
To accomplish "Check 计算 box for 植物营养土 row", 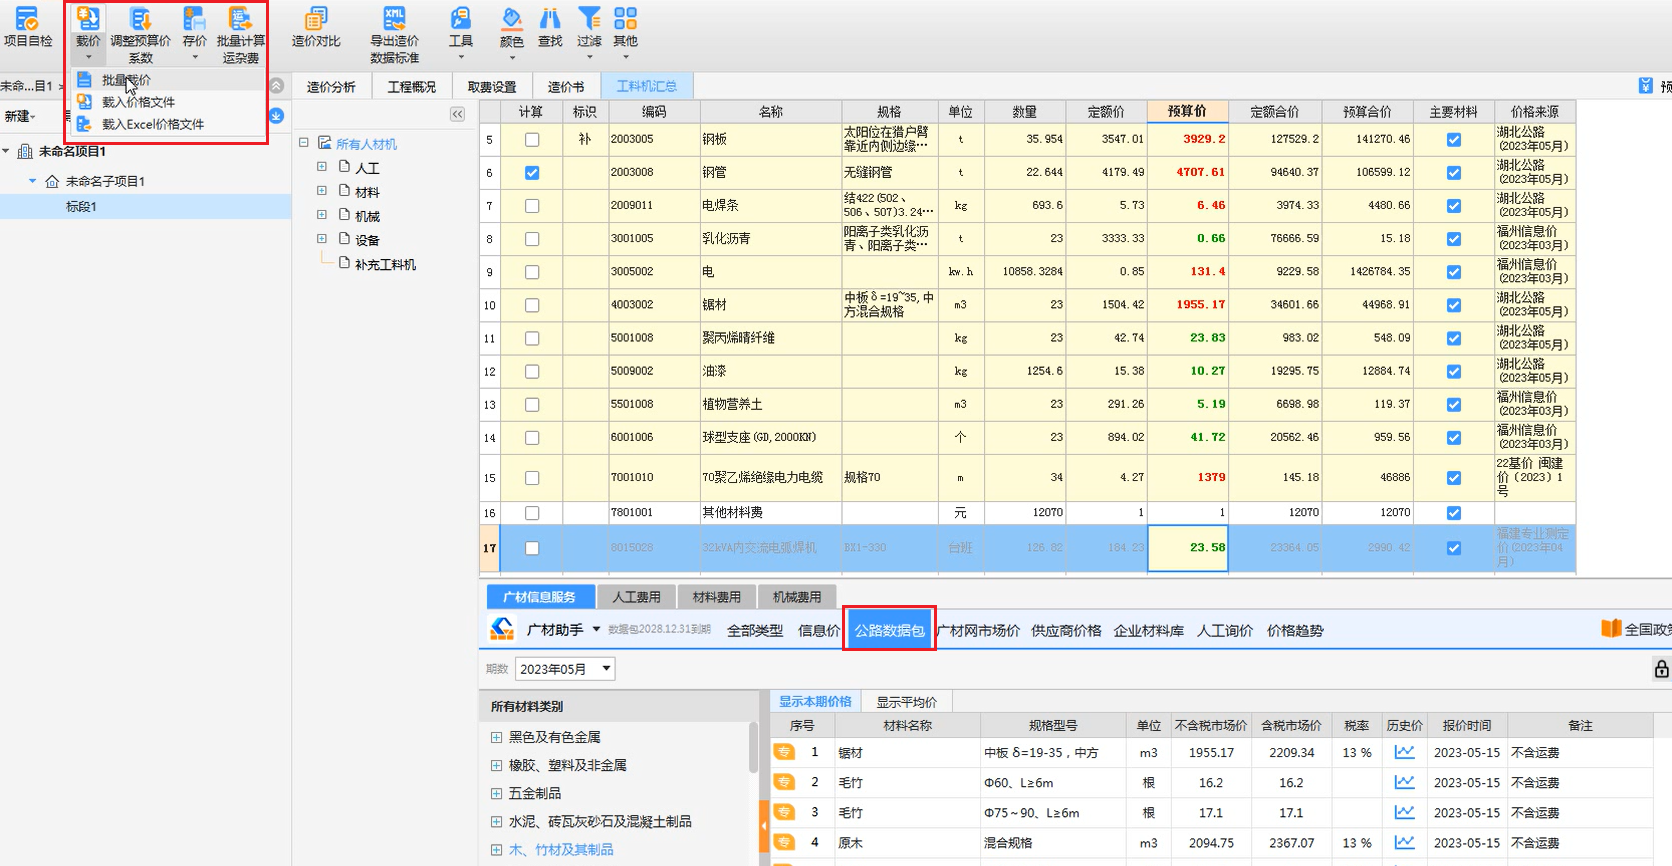I will tap(532, 405).
